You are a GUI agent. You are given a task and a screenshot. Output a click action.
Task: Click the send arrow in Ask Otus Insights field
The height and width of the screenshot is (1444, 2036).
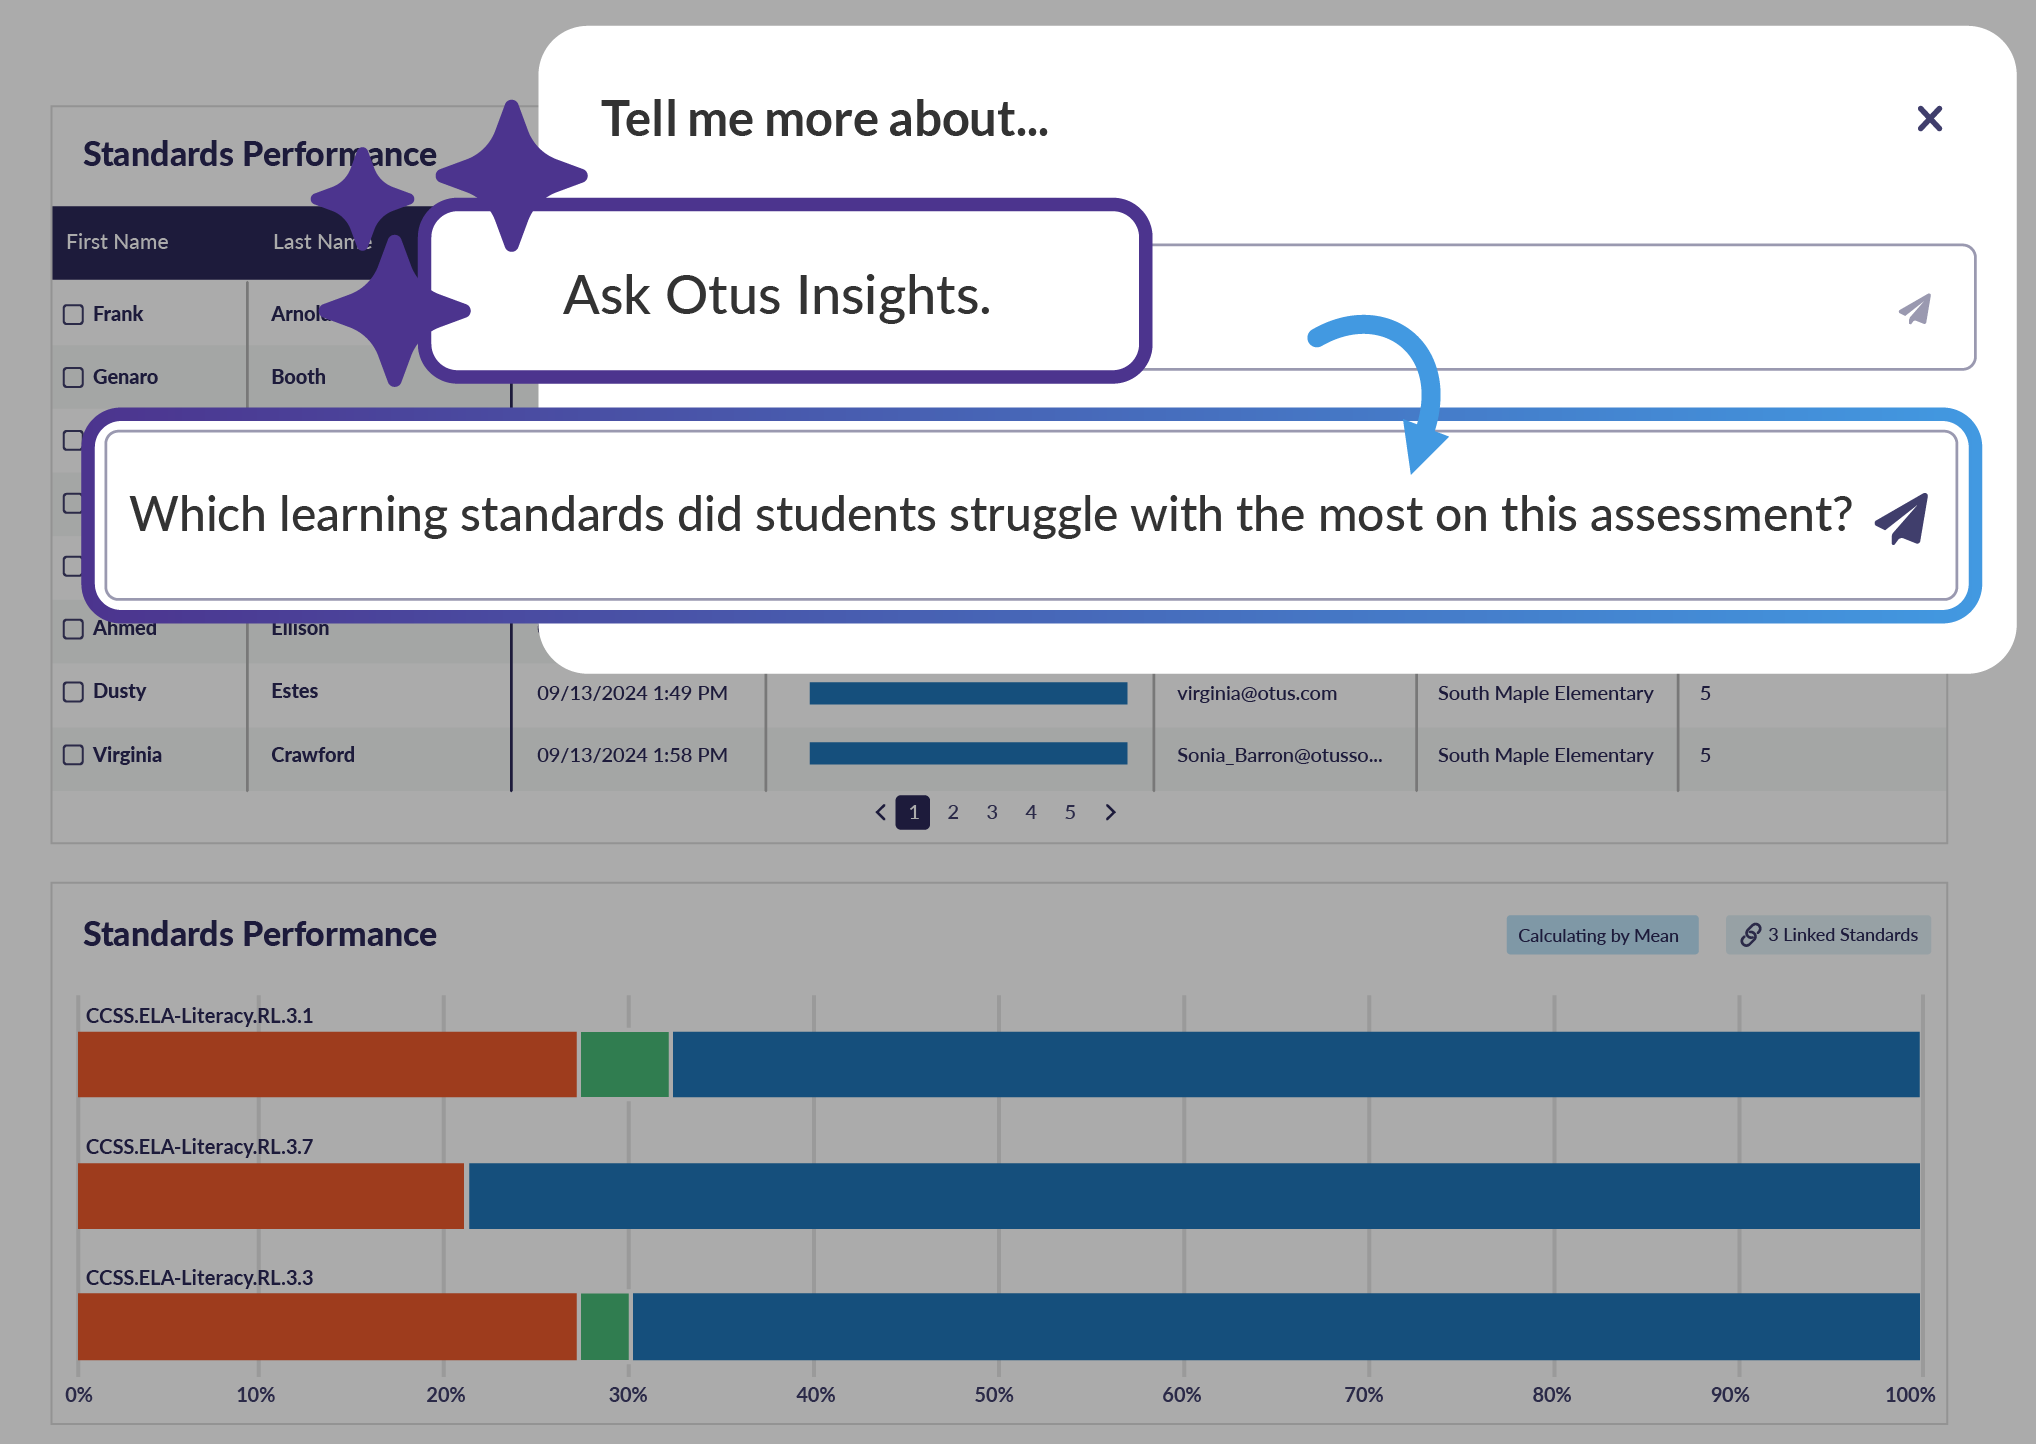click(x=1914, y=309)
